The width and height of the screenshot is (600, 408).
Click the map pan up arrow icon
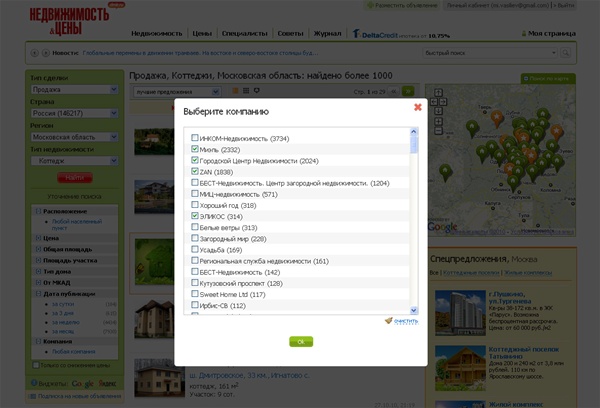[x=439, y=92]
